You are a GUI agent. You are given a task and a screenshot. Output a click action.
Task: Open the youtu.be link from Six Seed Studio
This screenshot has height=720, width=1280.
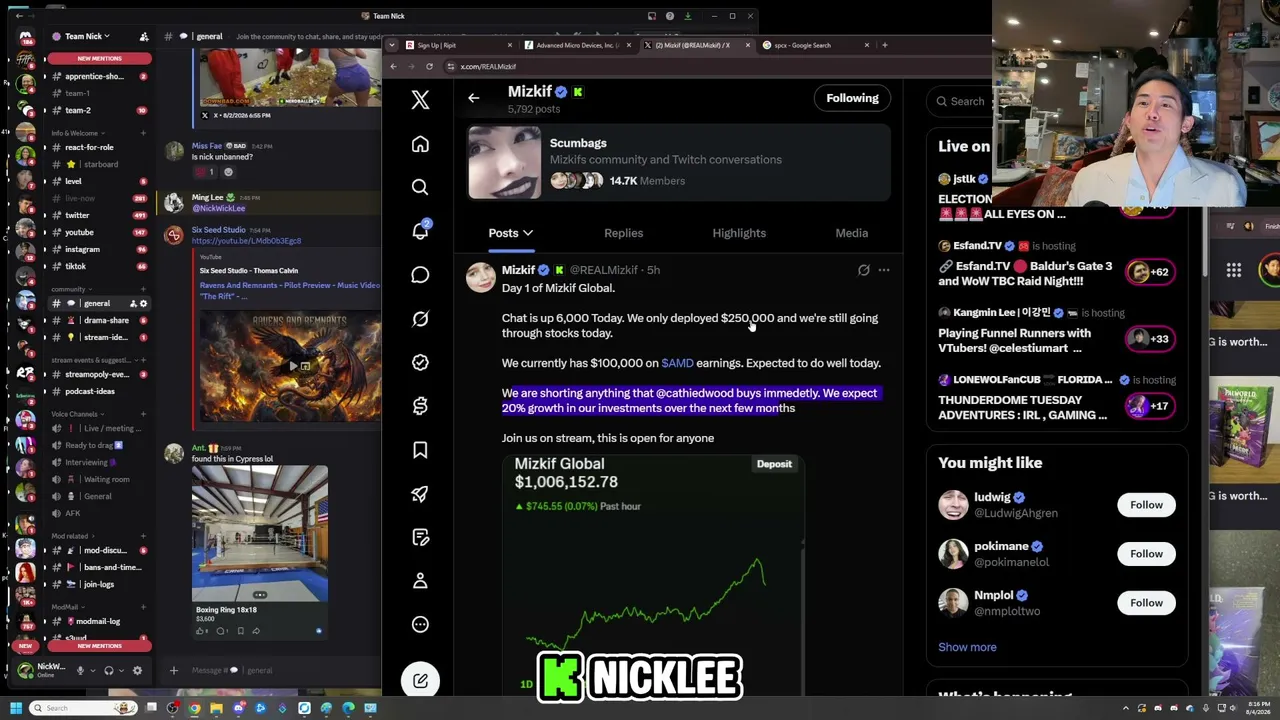pos(246,241)
